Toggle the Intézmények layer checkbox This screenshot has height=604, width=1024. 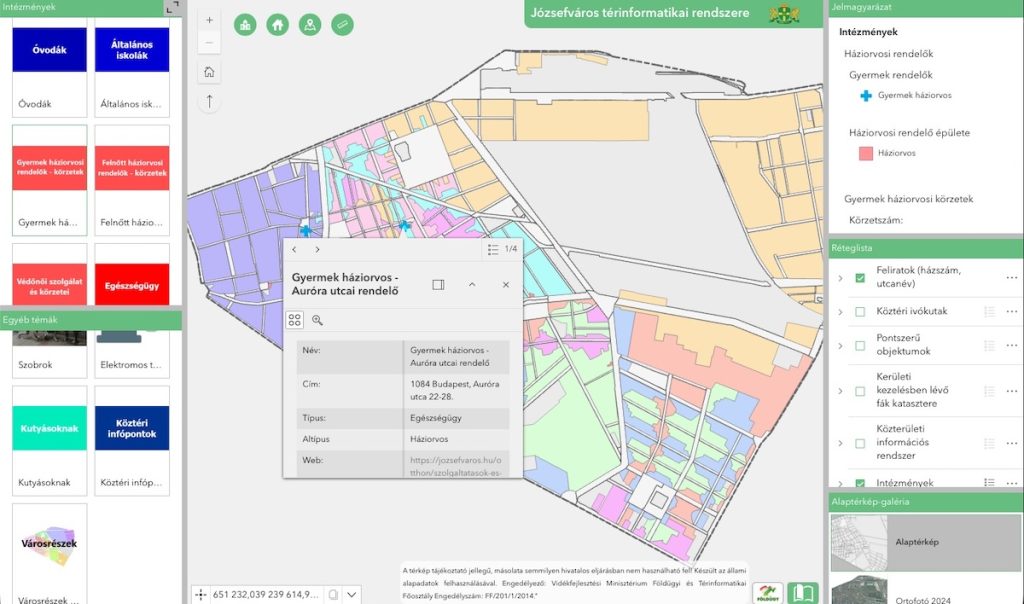click(860, 483)
